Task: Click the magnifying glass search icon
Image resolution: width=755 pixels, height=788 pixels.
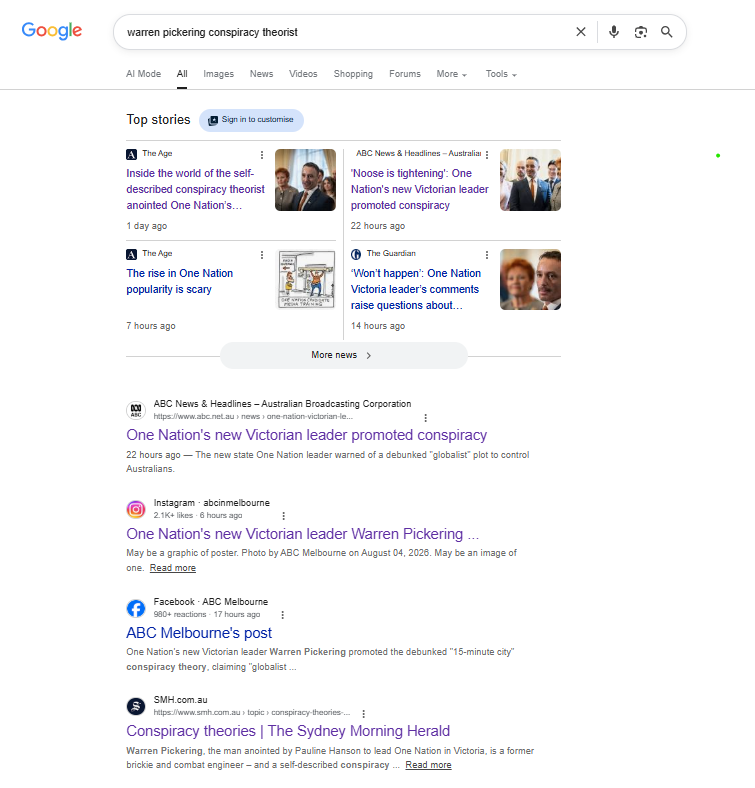Action: [667, 32]
